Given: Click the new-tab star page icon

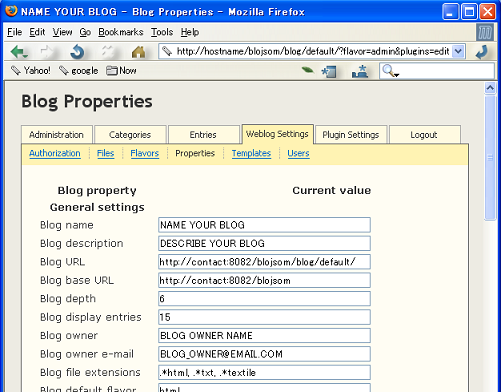Looking at the screenshot, I should (329, 71).
